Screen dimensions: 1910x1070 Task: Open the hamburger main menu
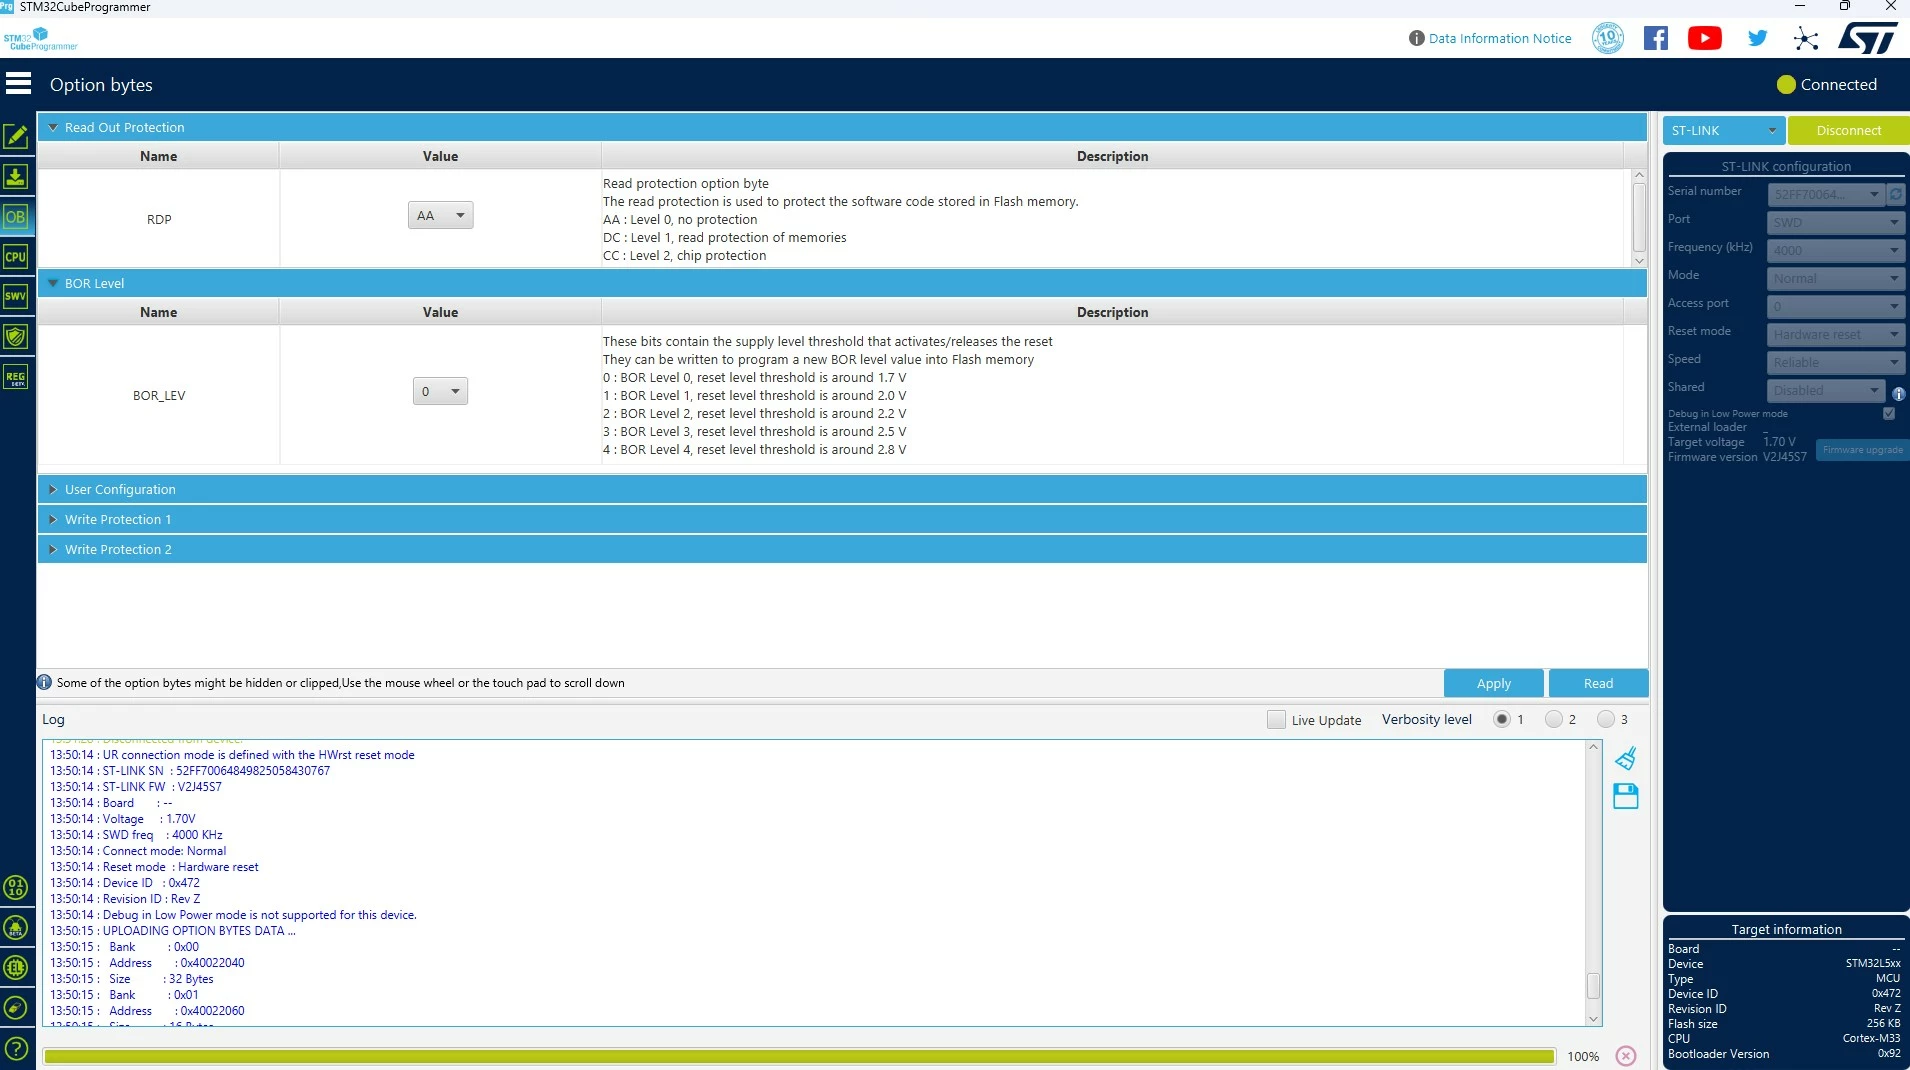click(x=18, y=84)
